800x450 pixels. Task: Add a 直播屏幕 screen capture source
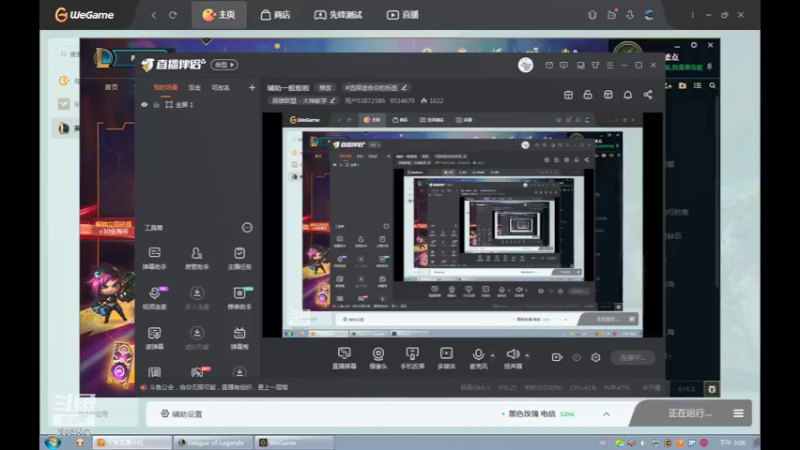point(344,358)
